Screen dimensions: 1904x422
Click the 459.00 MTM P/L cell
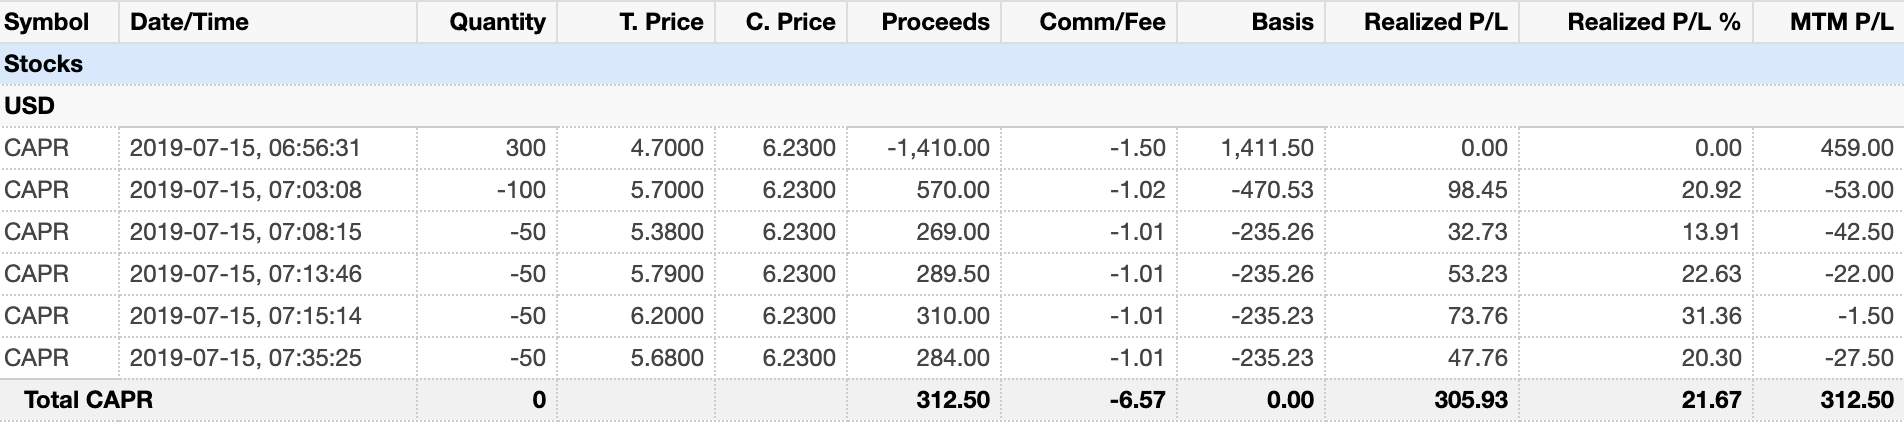click(x=1856, y=148)
